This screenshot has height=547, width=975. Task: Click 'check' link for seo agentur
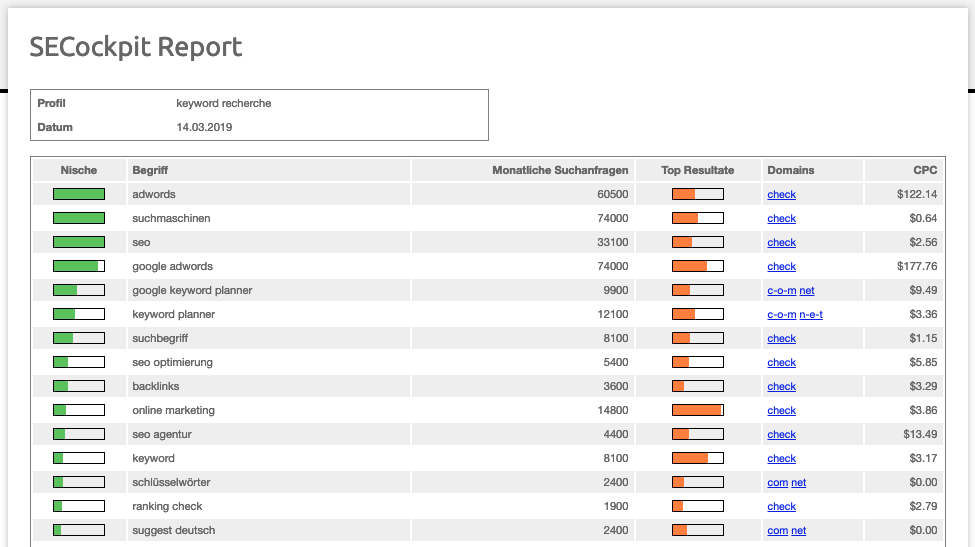pyautogui.click(x=781, y=435)
